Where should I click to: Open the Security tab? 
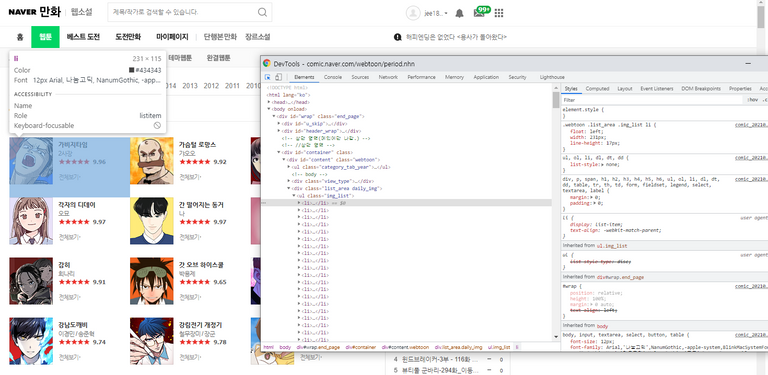pyautogui.click(x=517, y=77)
